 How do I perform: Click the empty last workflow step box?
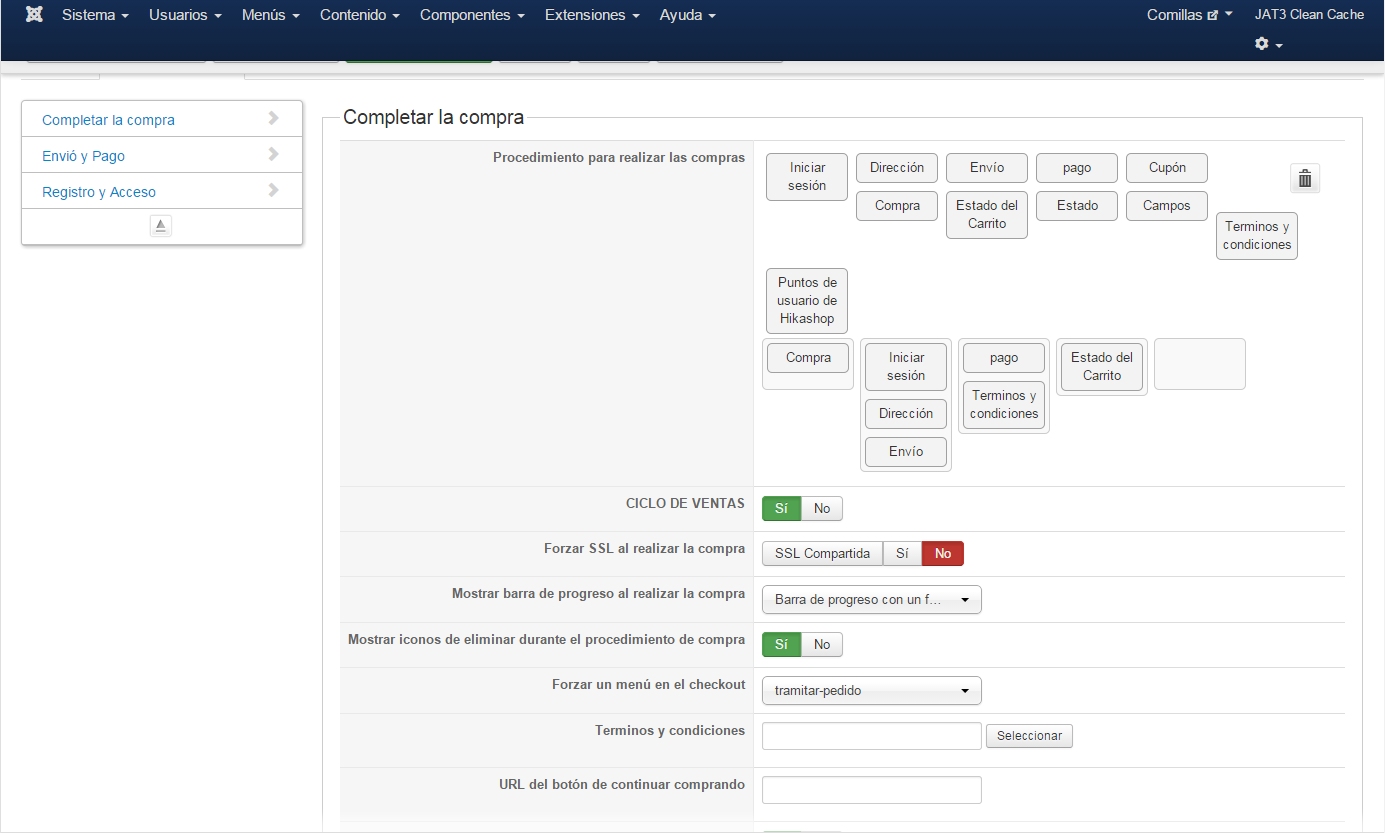[1200, 364]
